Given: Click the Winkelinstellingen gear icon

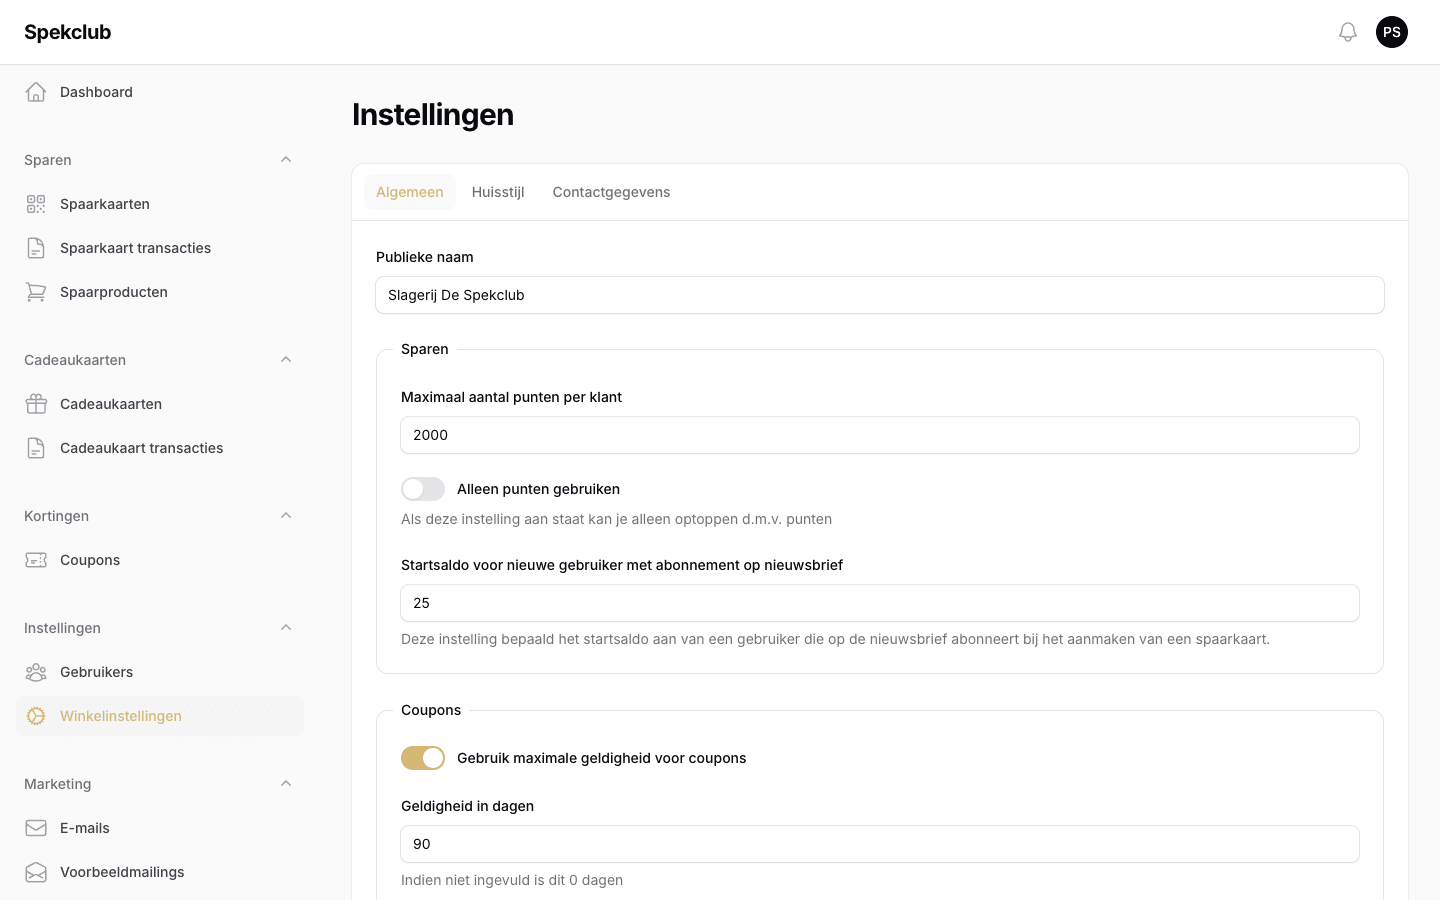Looking at the screenshot, I should (36, 716).
